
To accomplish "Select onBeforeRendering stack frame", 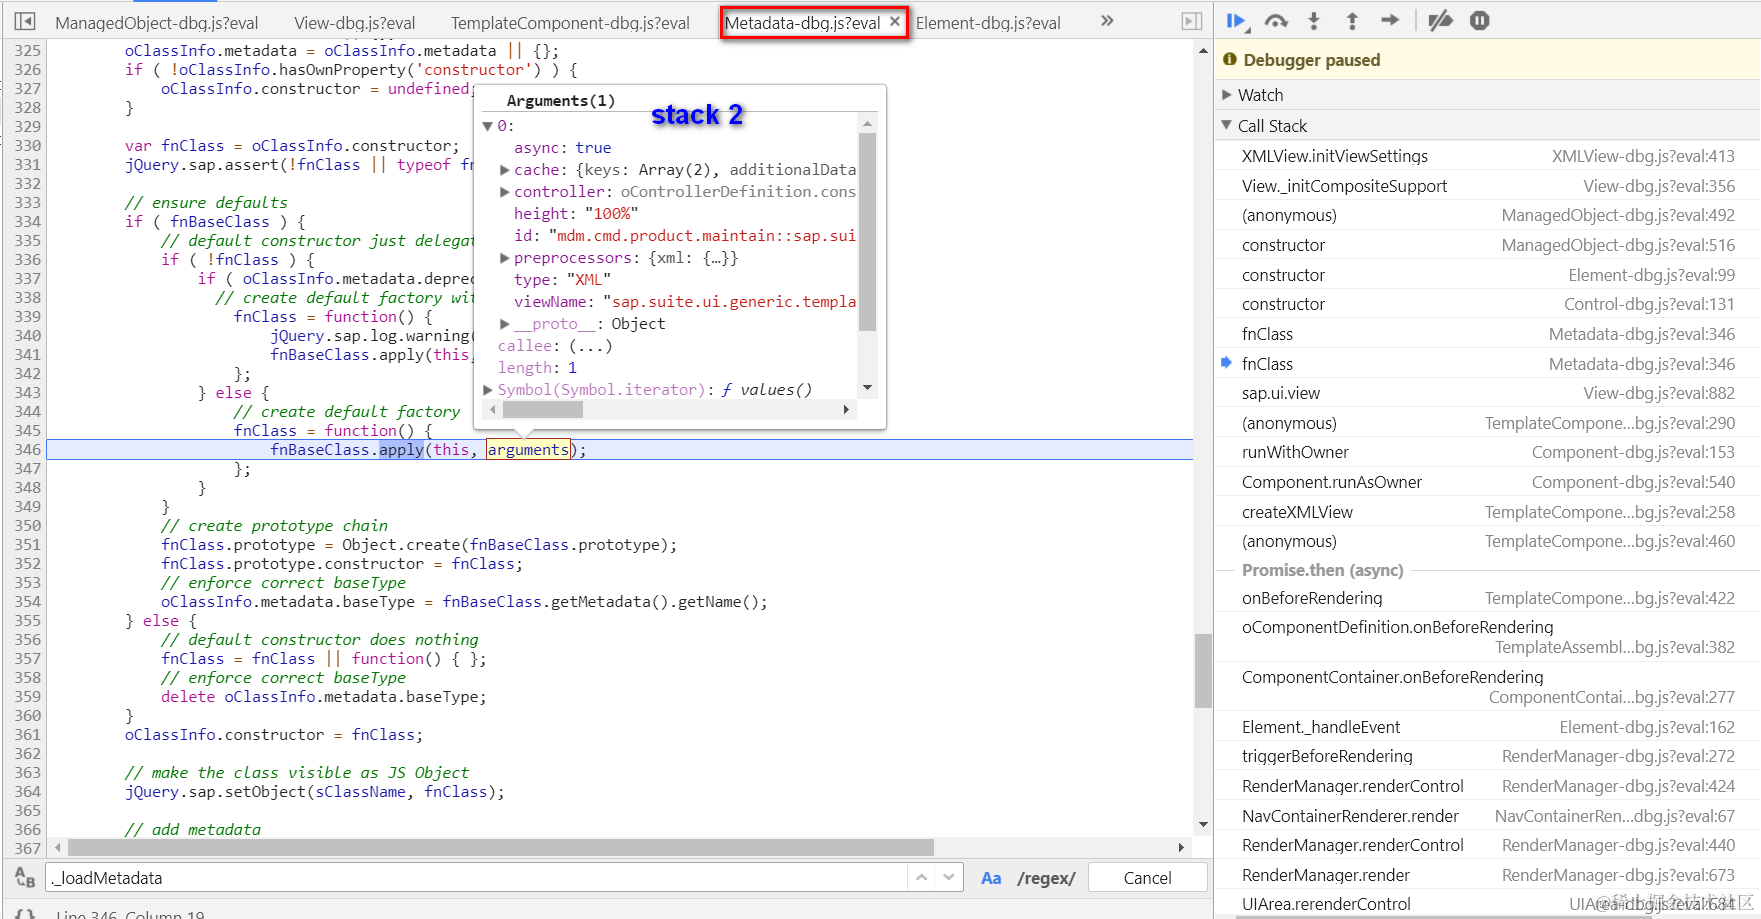I will coord(1487,598).
